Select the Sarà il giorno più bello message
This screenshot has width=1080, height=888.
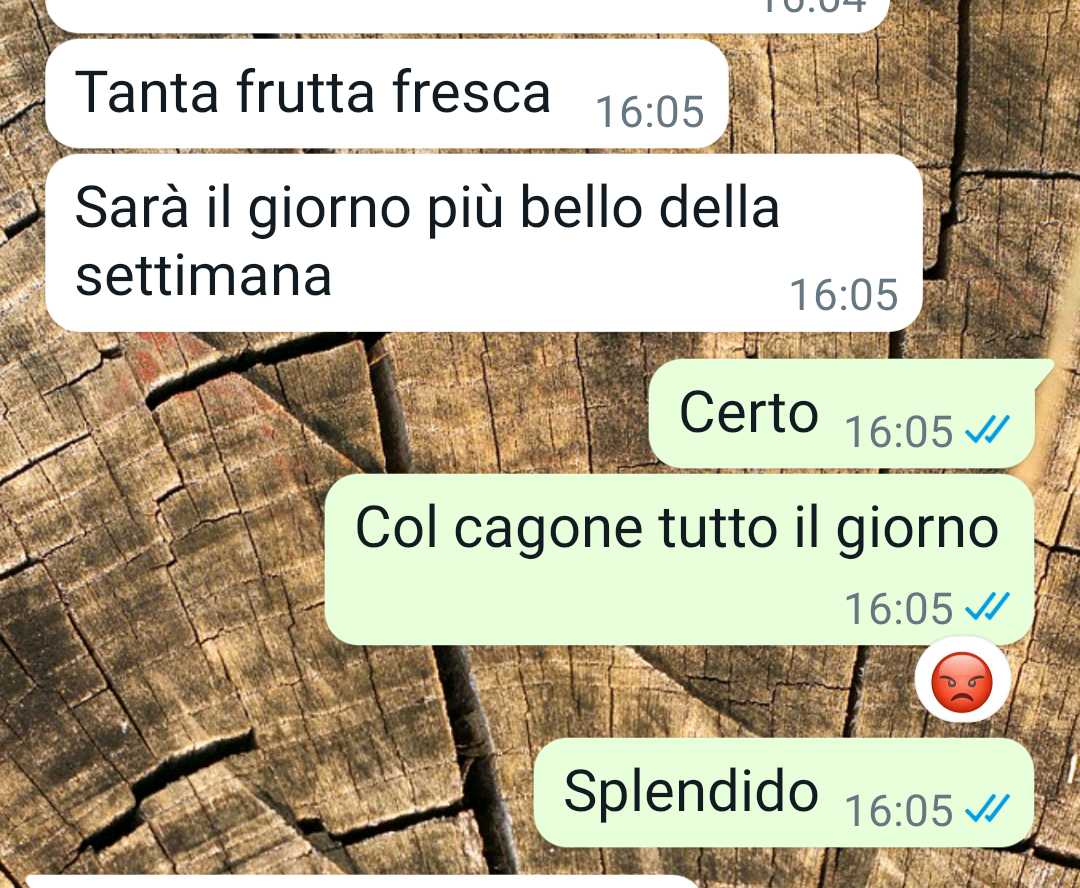[484, 242]
